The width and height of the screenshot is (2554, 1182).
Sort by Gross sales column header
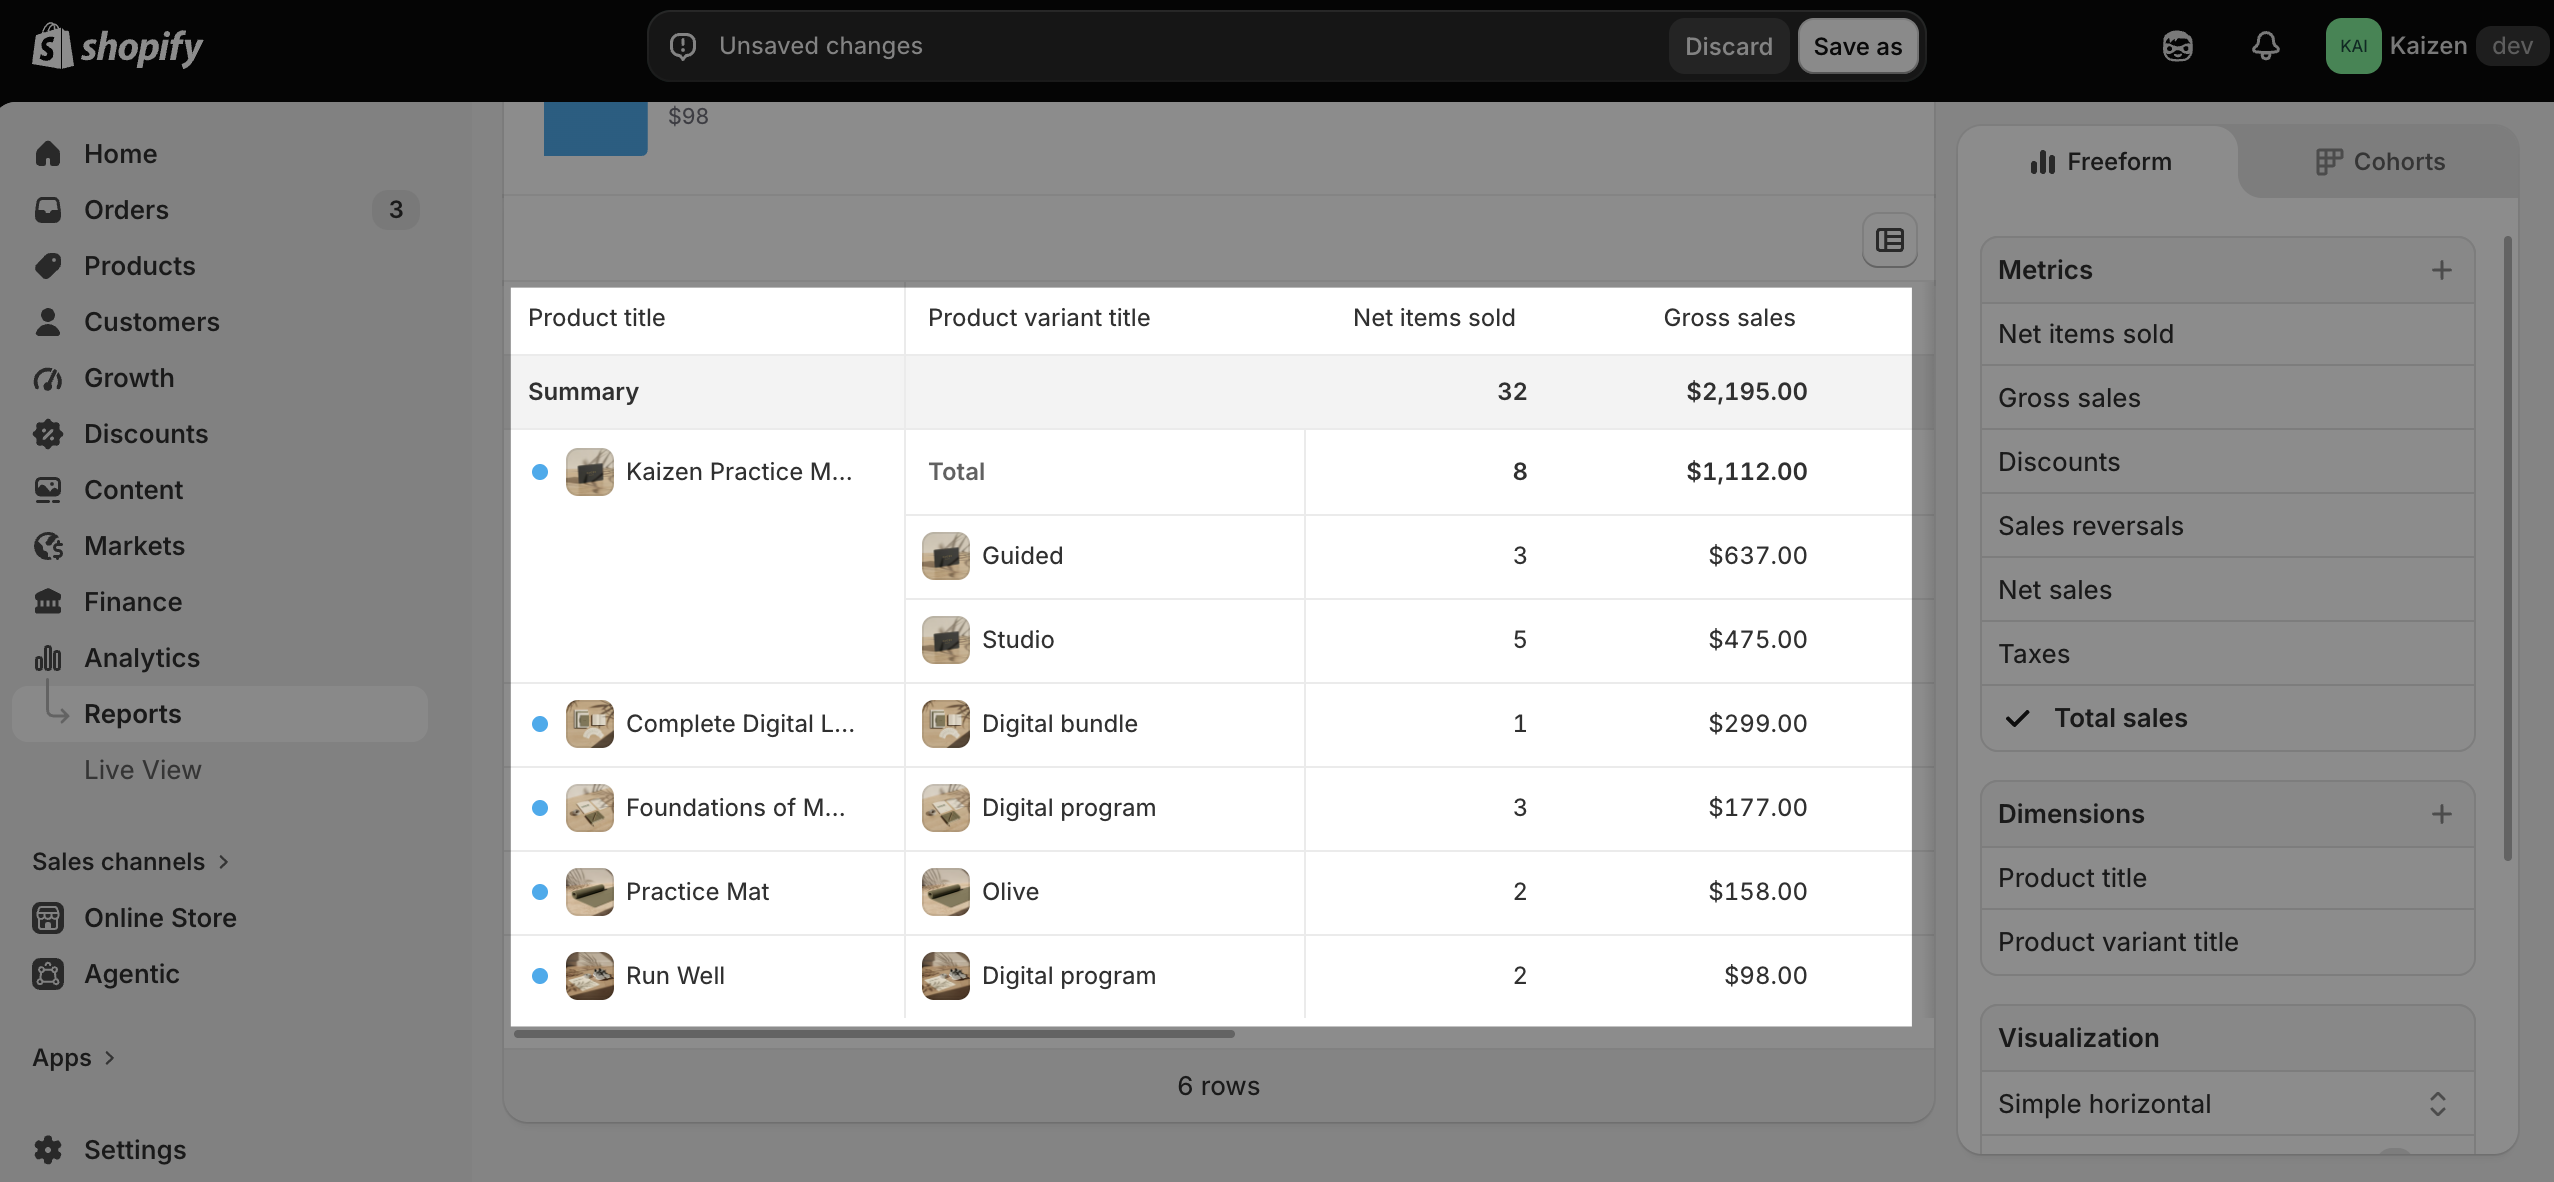[x=1729, y=318]
